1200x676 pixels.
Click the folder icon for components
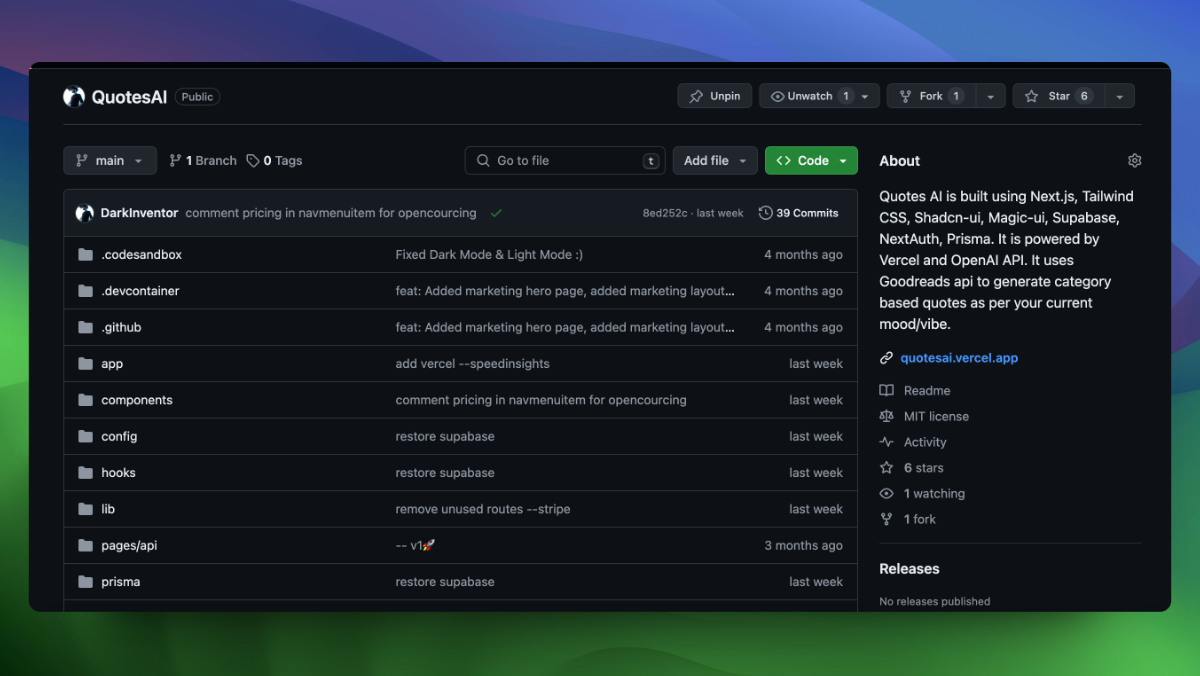(85, 400)
